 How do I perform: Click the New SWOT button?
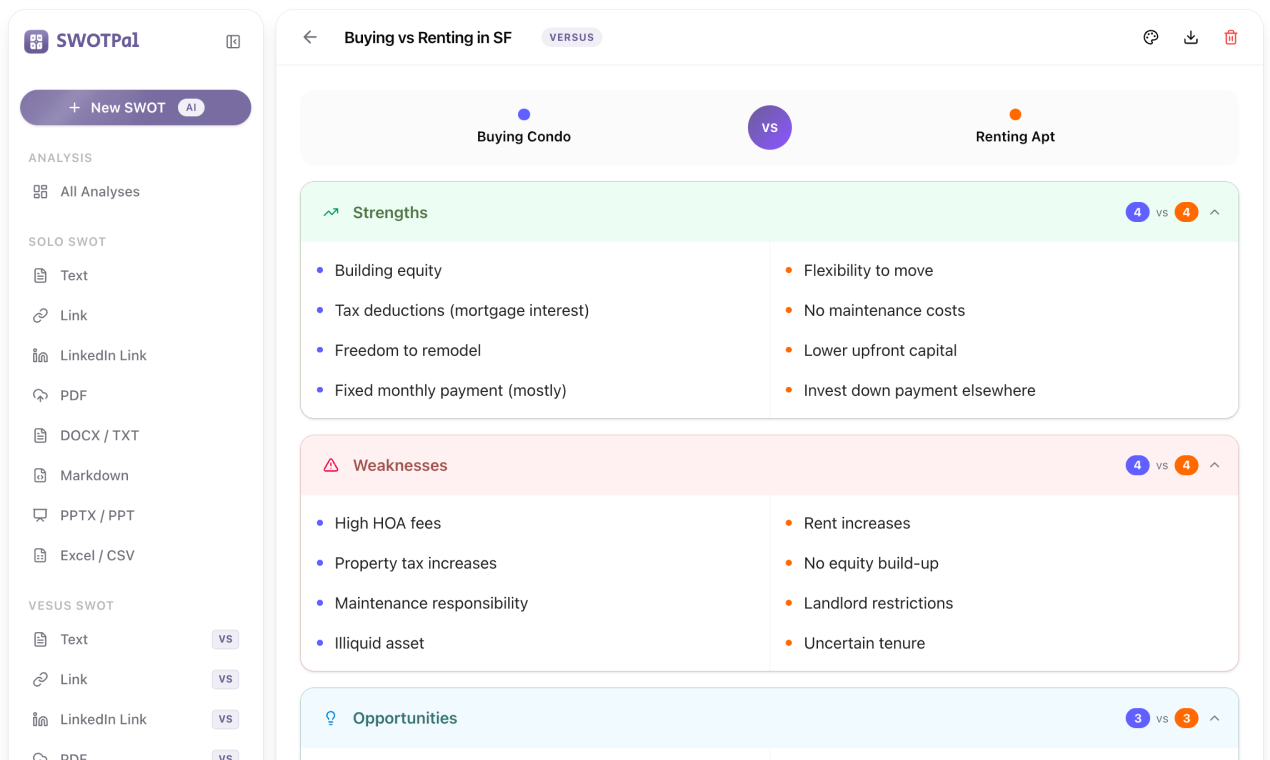click(135, 107)
